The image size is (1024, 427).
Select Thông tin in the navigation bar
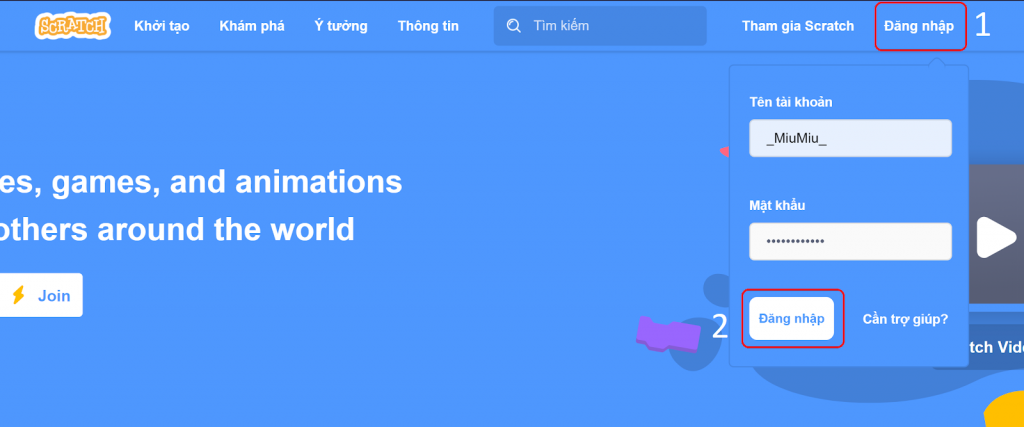pos(428,26)
